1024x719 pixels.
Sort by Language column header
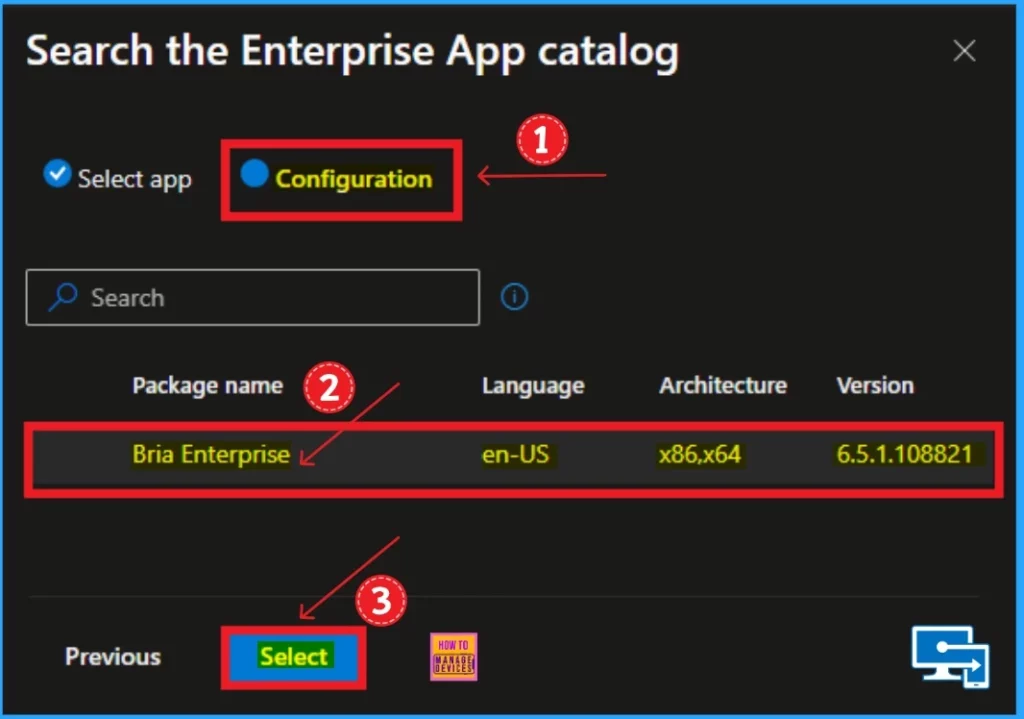click(533, 386)
